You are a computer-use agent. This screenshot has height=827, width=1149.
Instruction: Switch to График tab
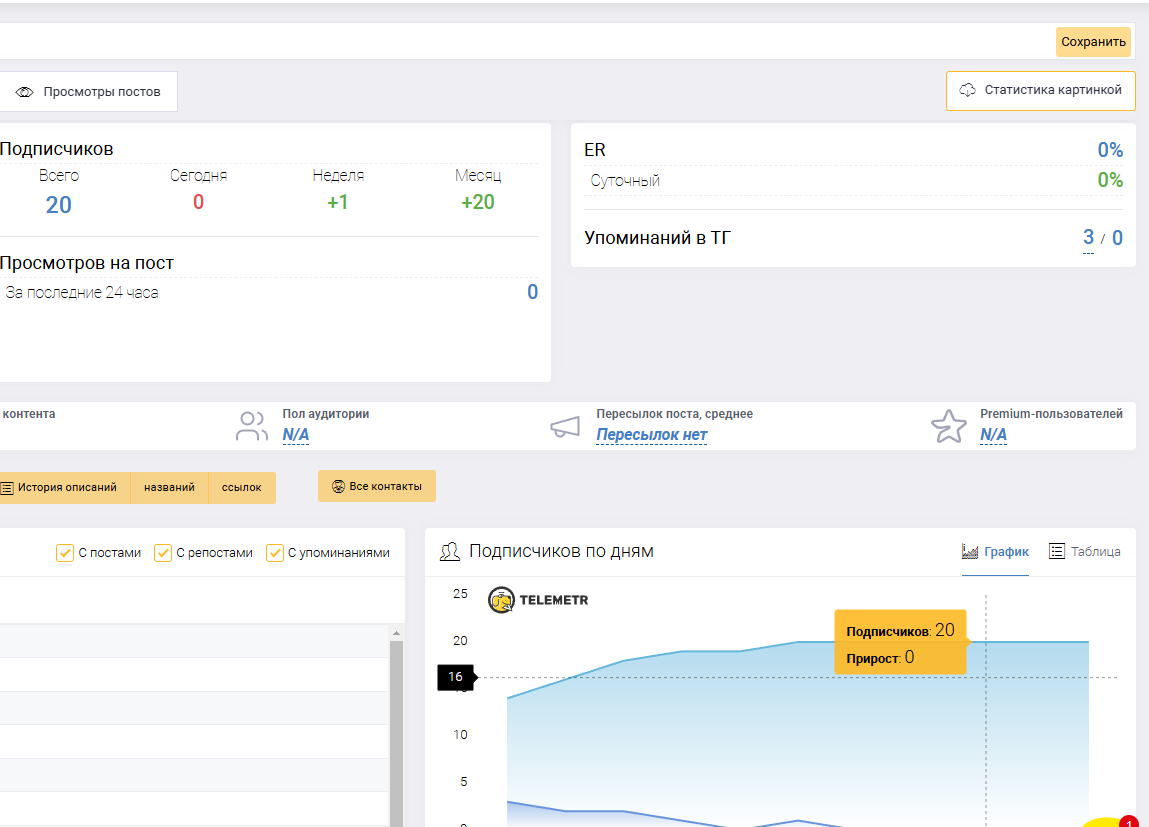(995, 552)
